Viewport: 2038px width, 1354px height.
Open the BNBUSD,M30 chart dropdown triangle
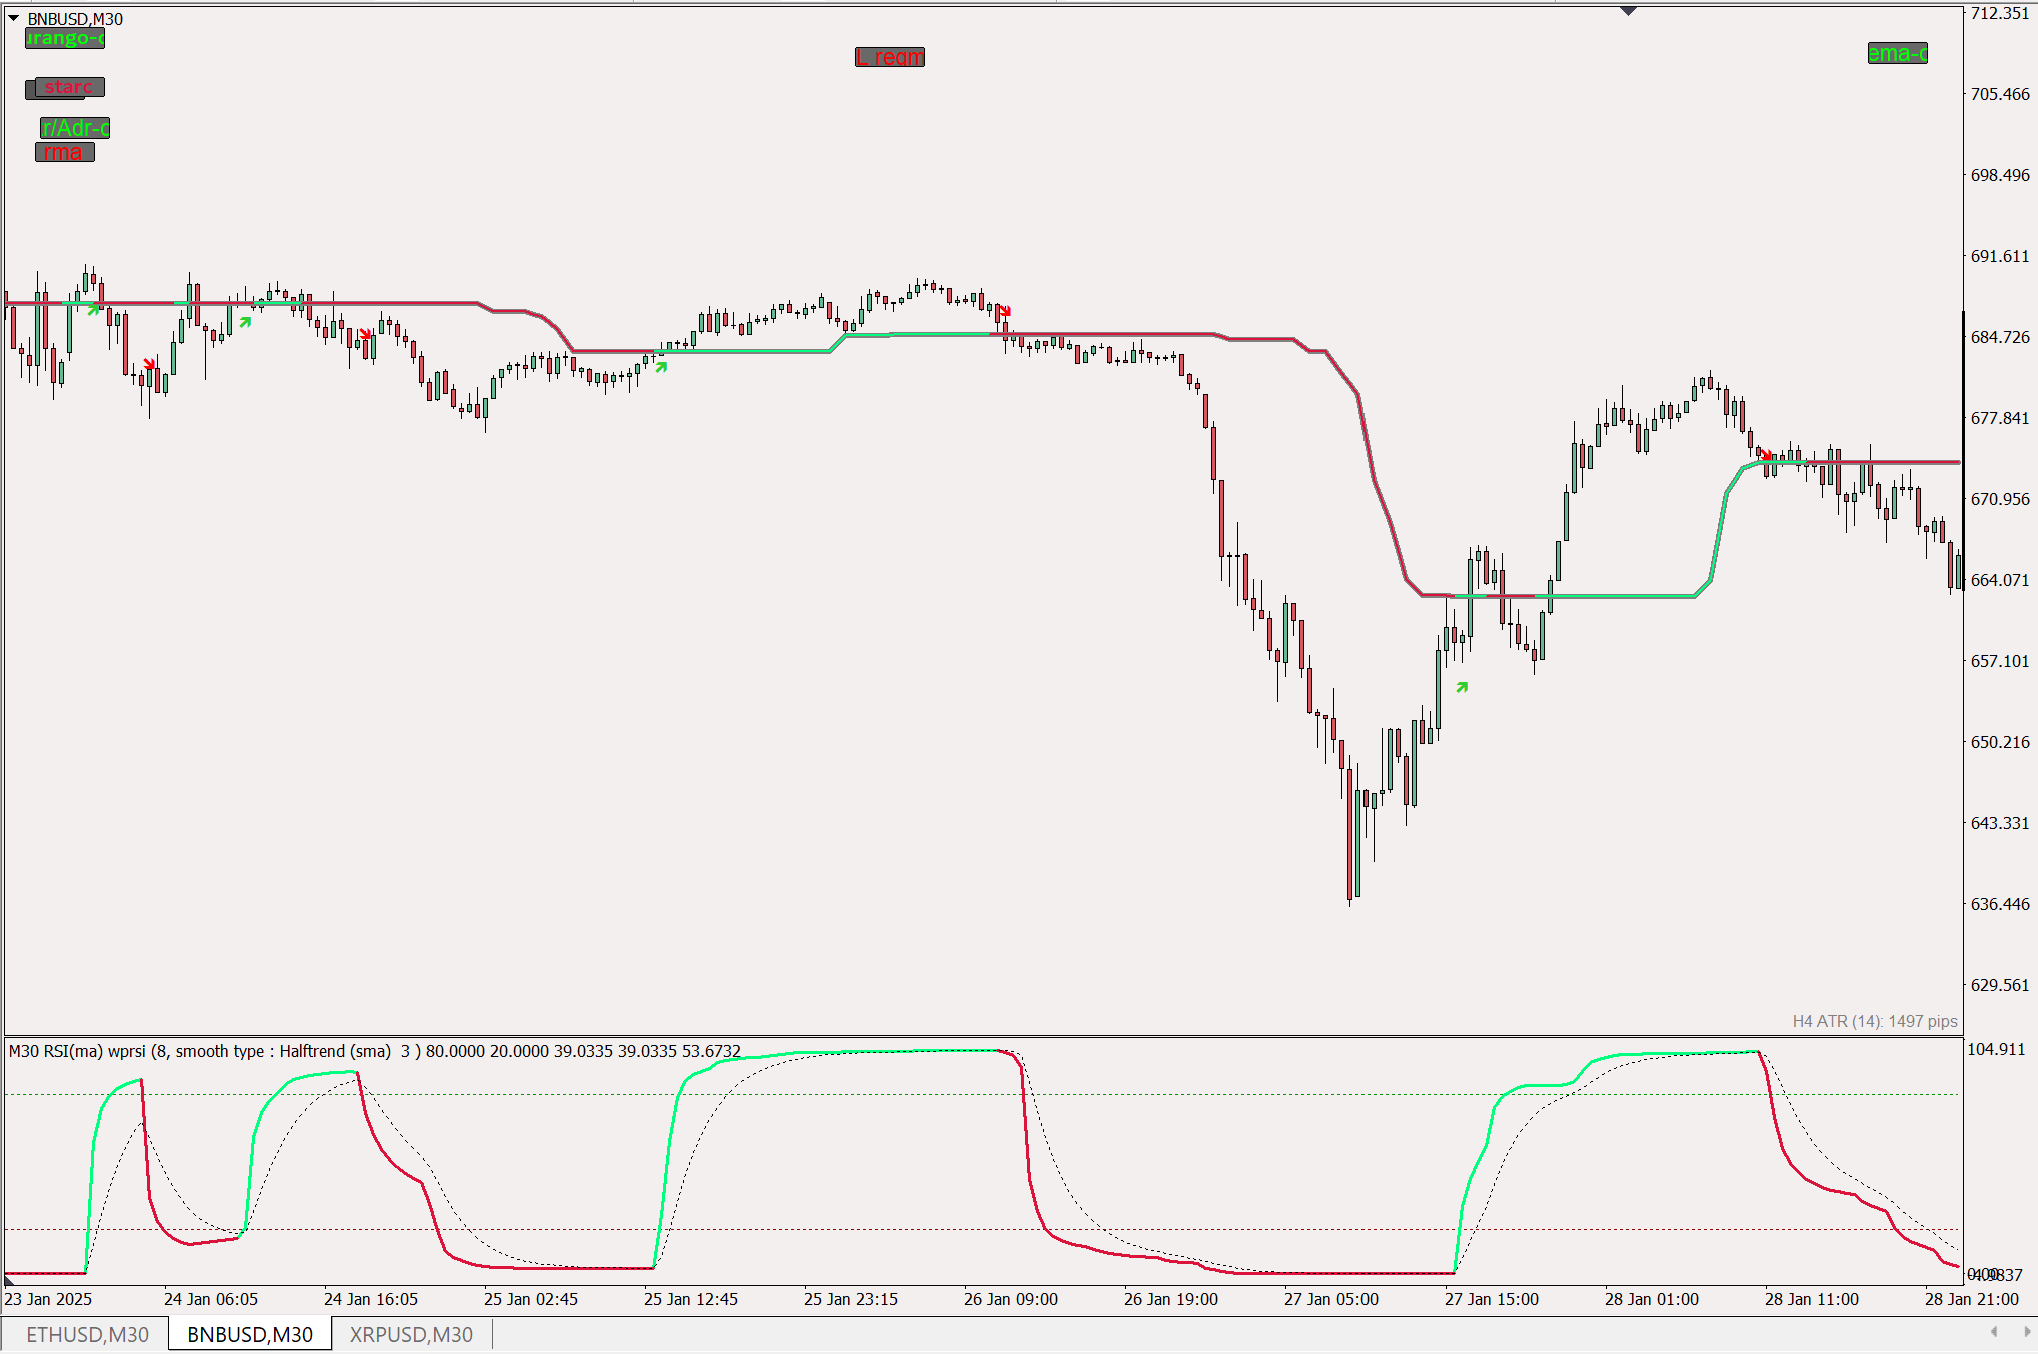coord(14,18)
